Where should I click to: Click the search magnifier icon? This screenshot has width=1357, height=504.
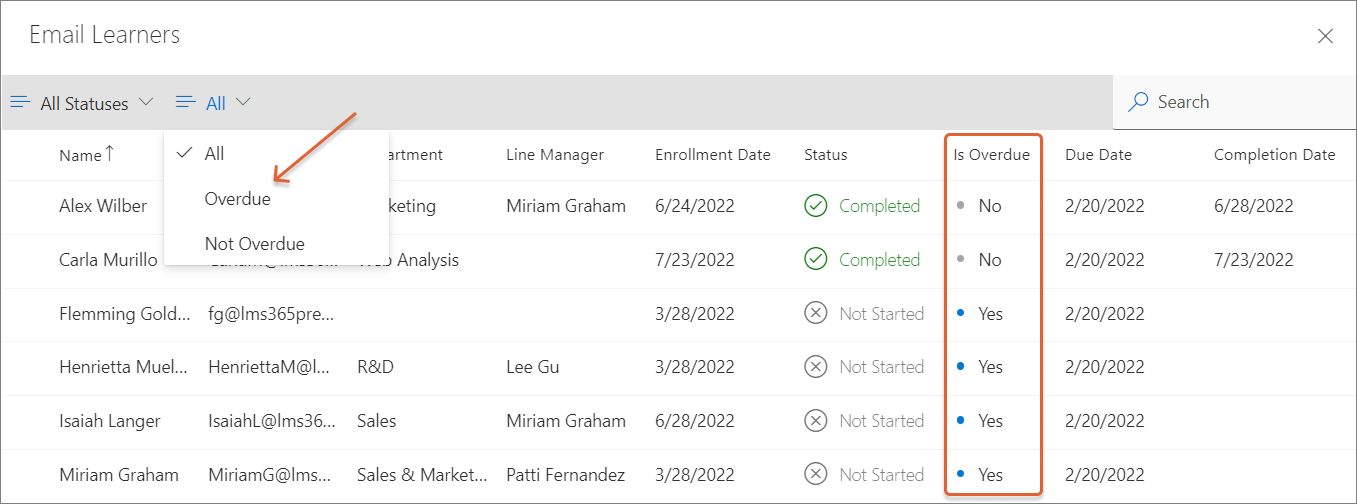(x=1138, y=102)
